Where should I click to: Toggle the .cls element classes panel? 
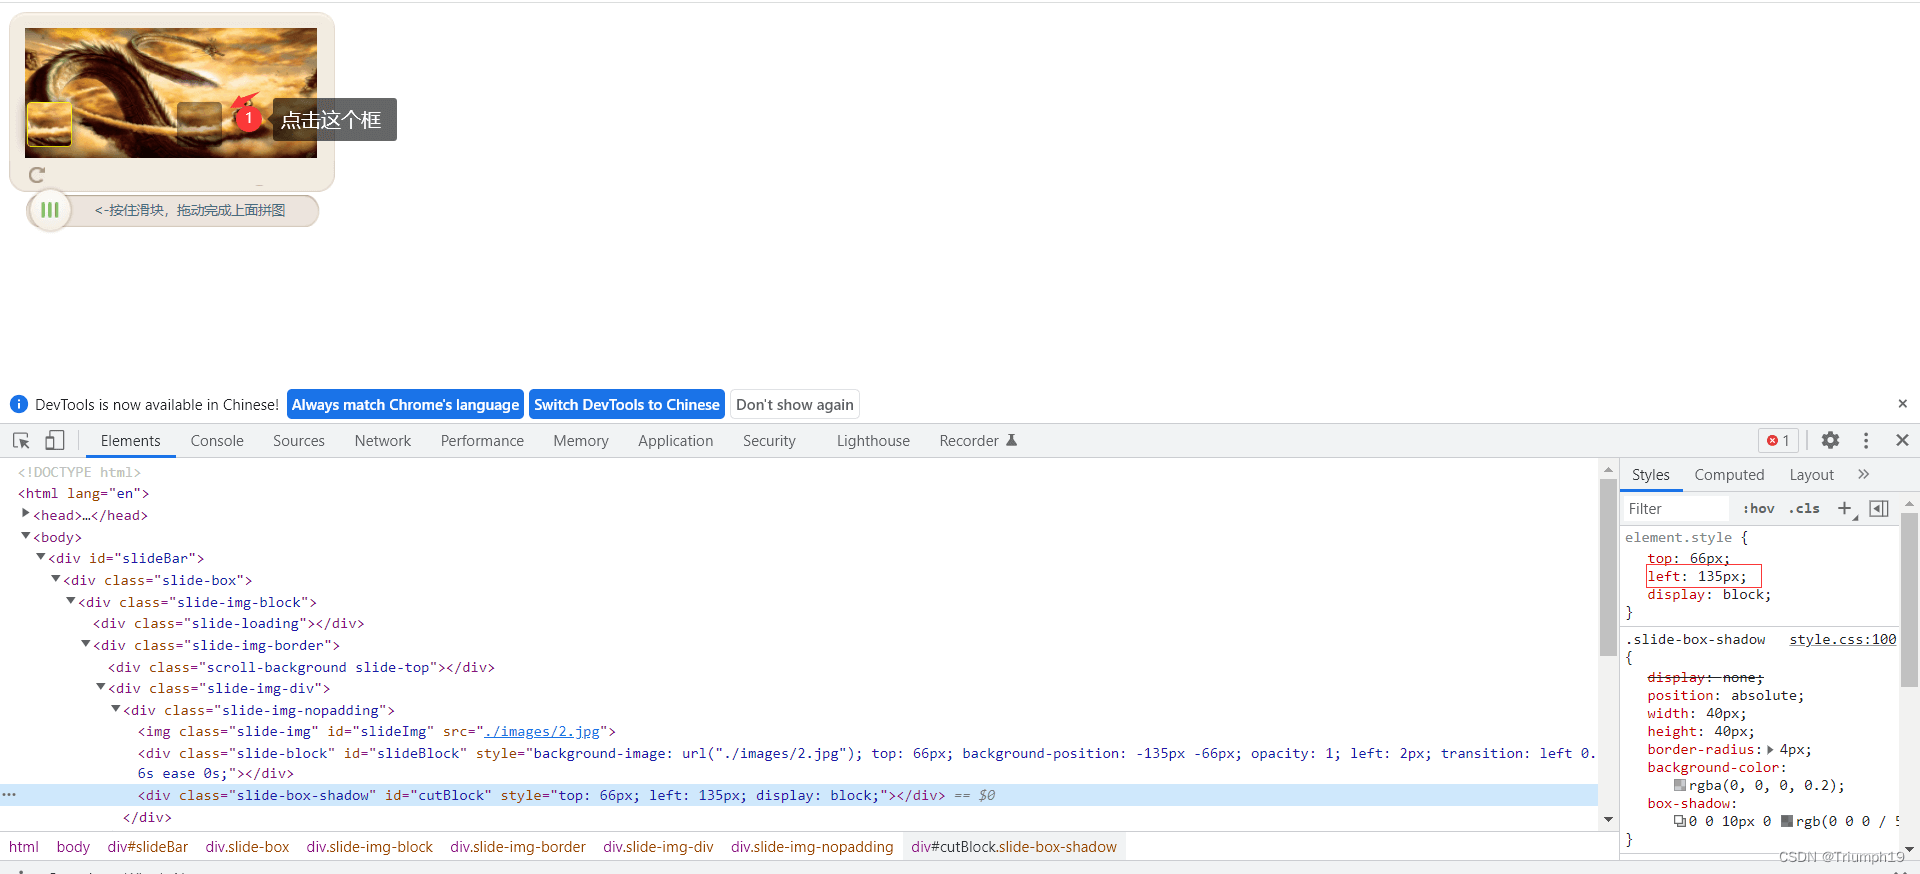(1804, 509)
